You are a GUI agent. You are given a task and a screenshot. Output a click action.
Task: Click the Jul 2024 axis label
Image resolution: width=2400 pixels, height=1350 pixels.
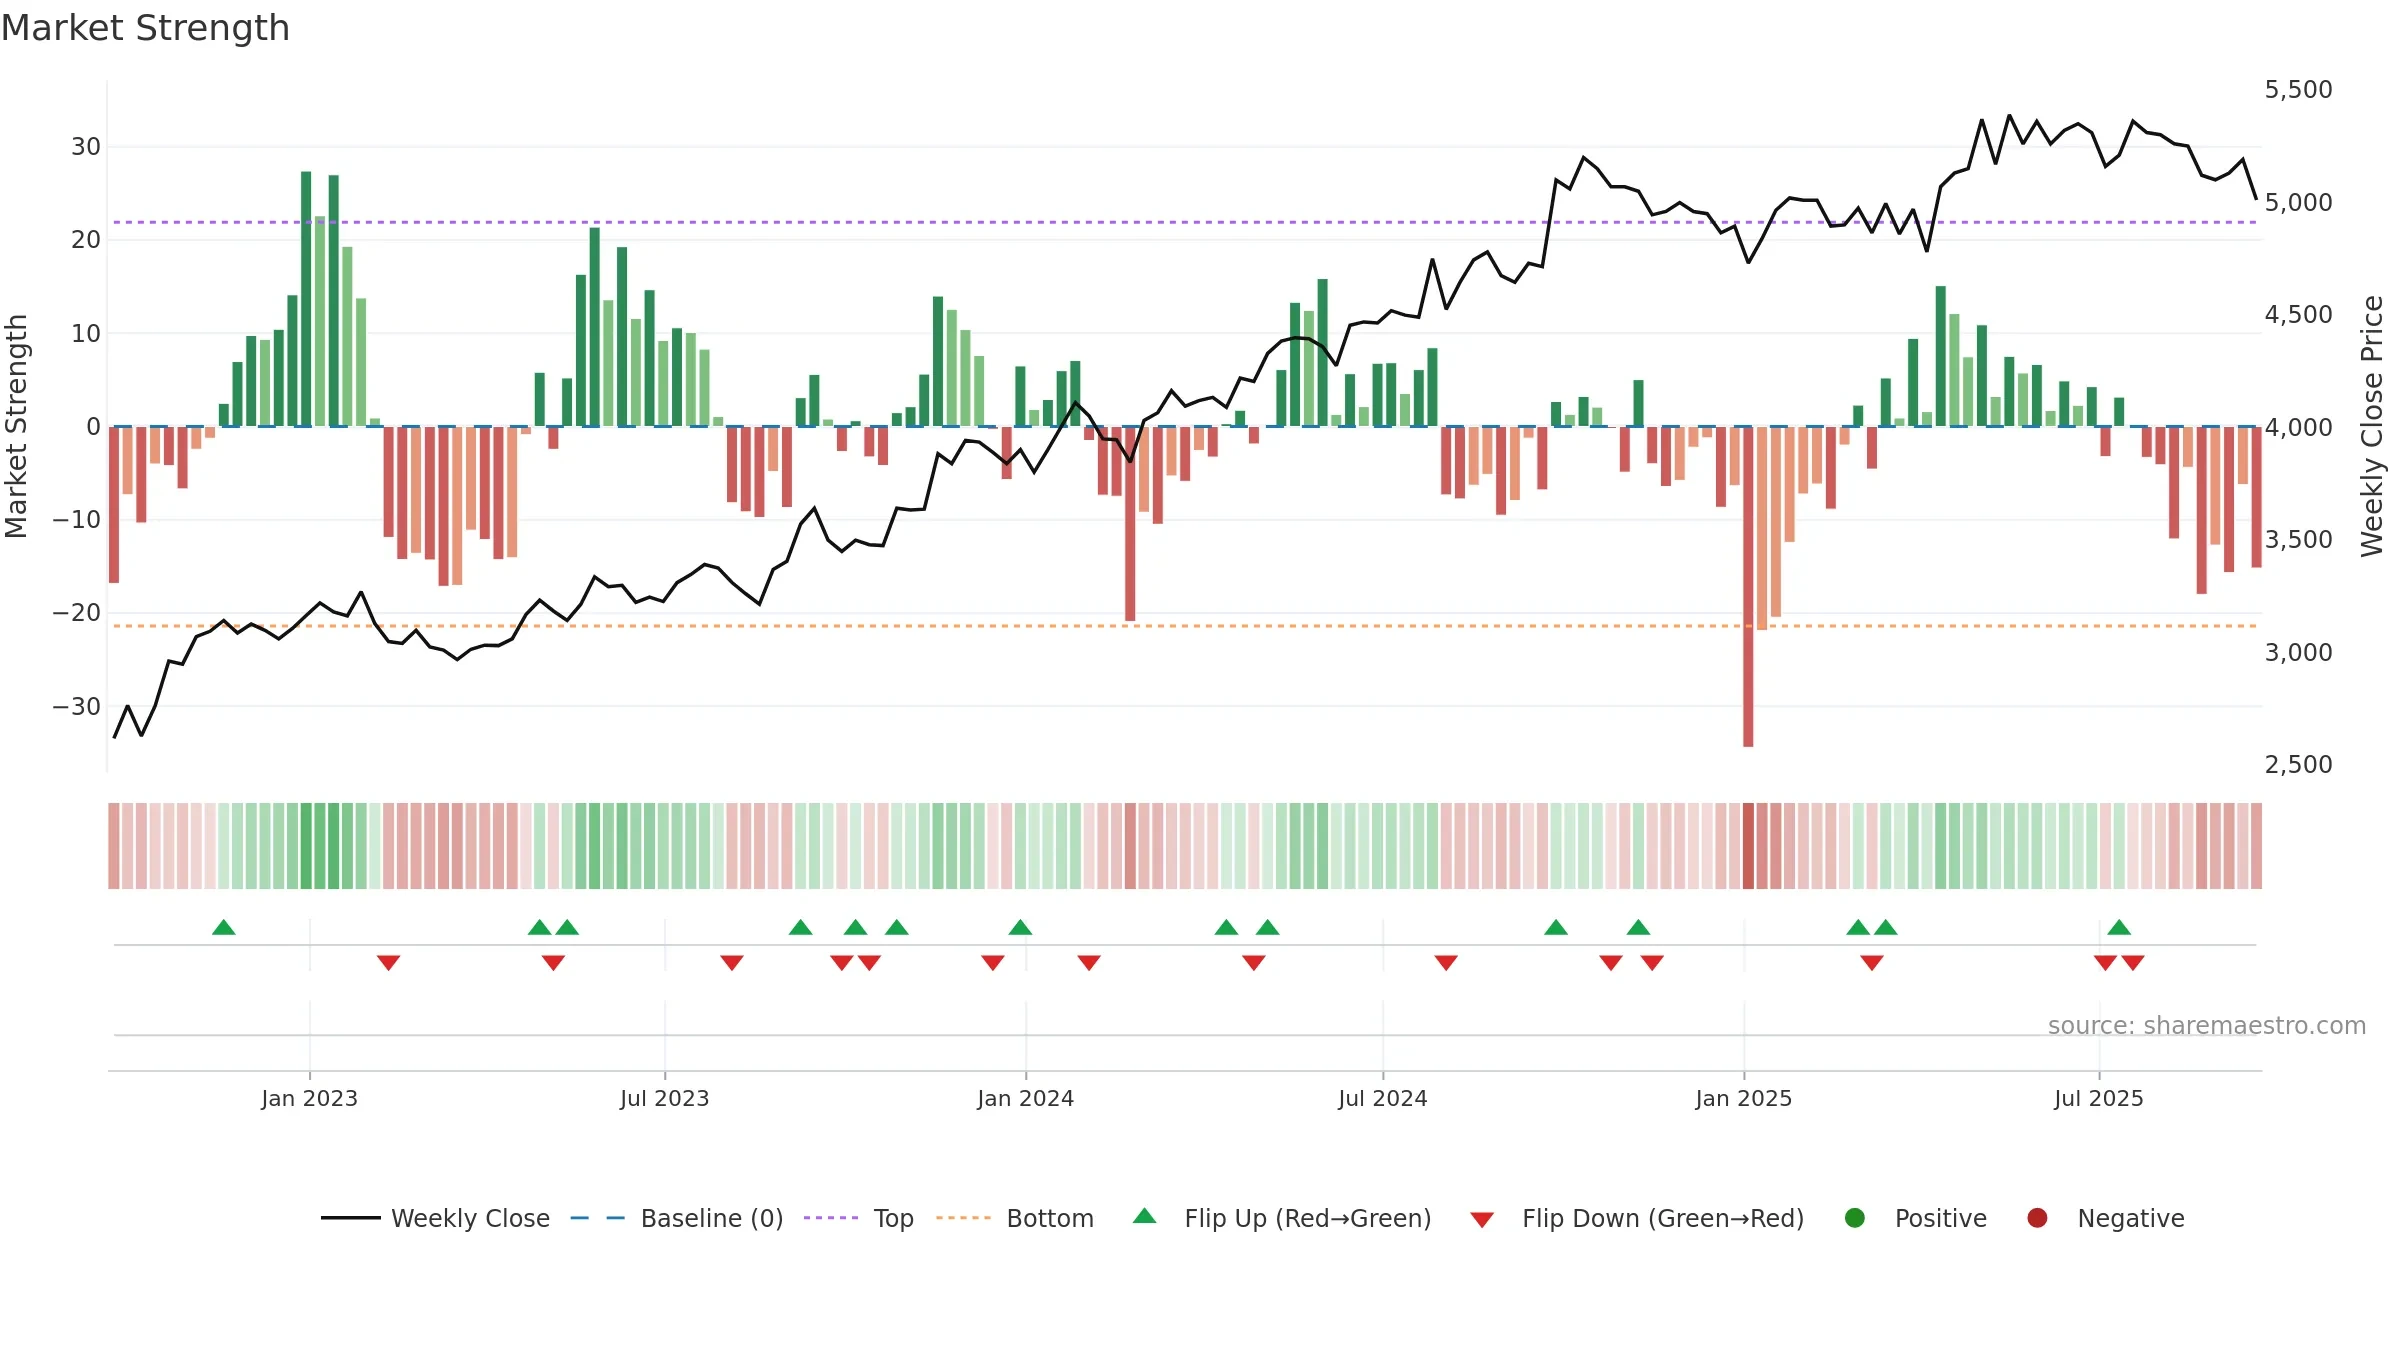pyautogui.click(x=1383, y=1098)
